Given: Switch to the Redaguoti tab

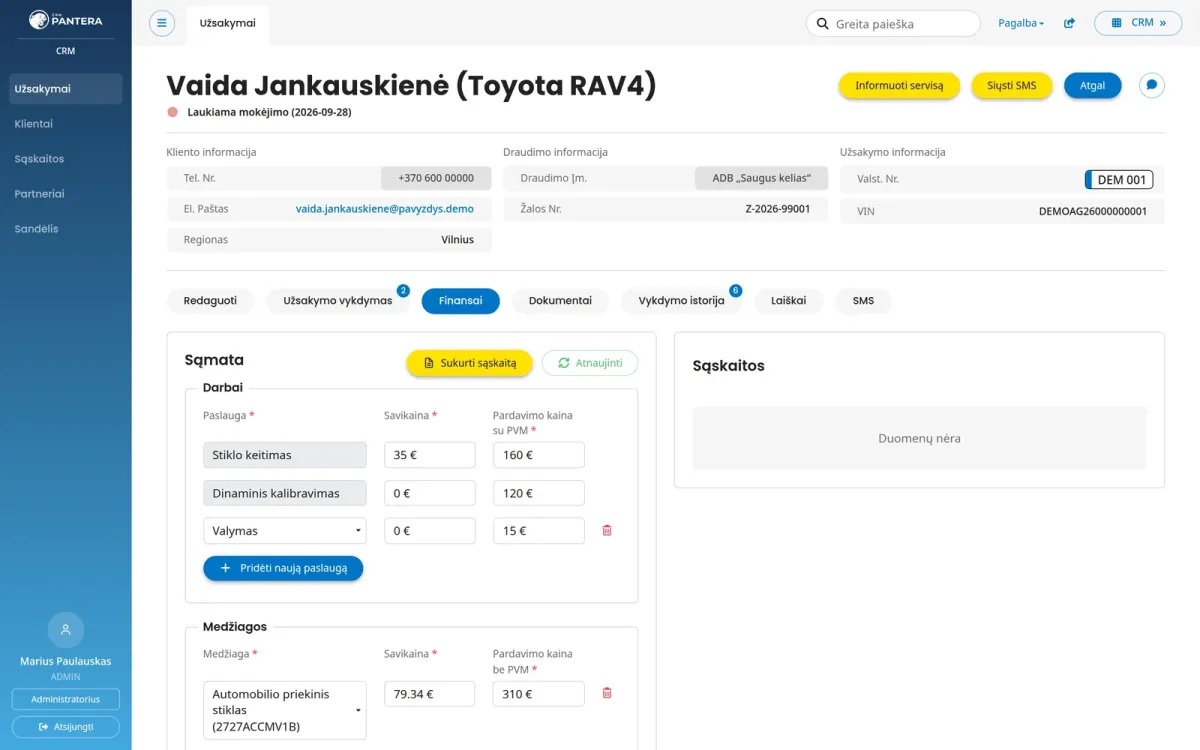Looking at the screenshot, I should [x=211, y=301].
